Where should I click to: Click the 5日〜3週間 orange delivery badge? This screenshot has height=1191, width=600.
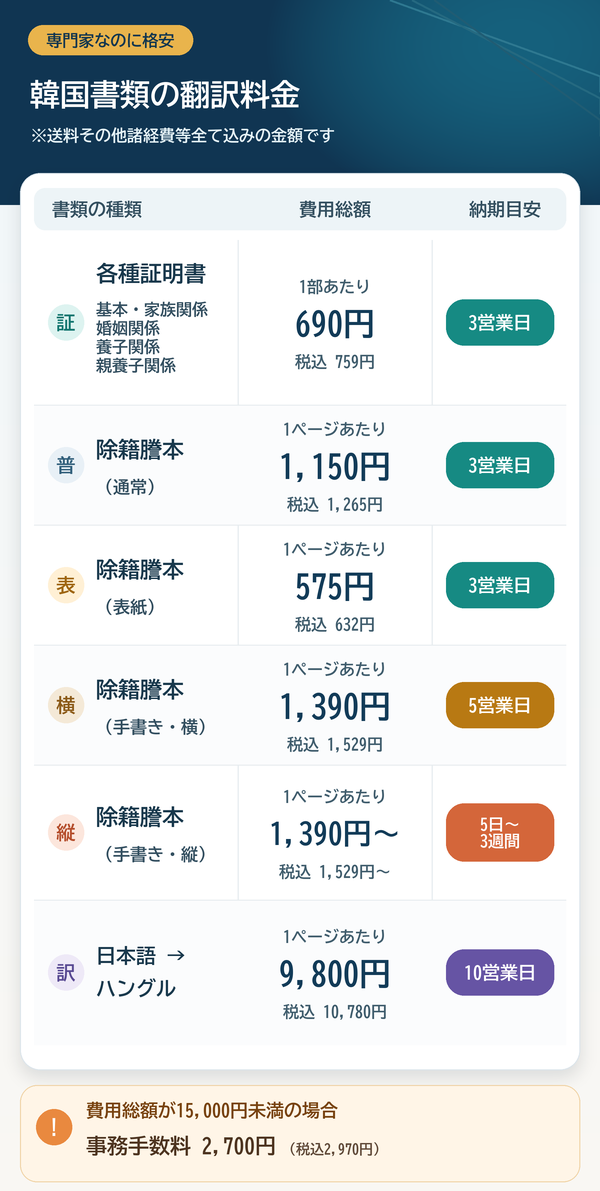click(x=500, y=832)
